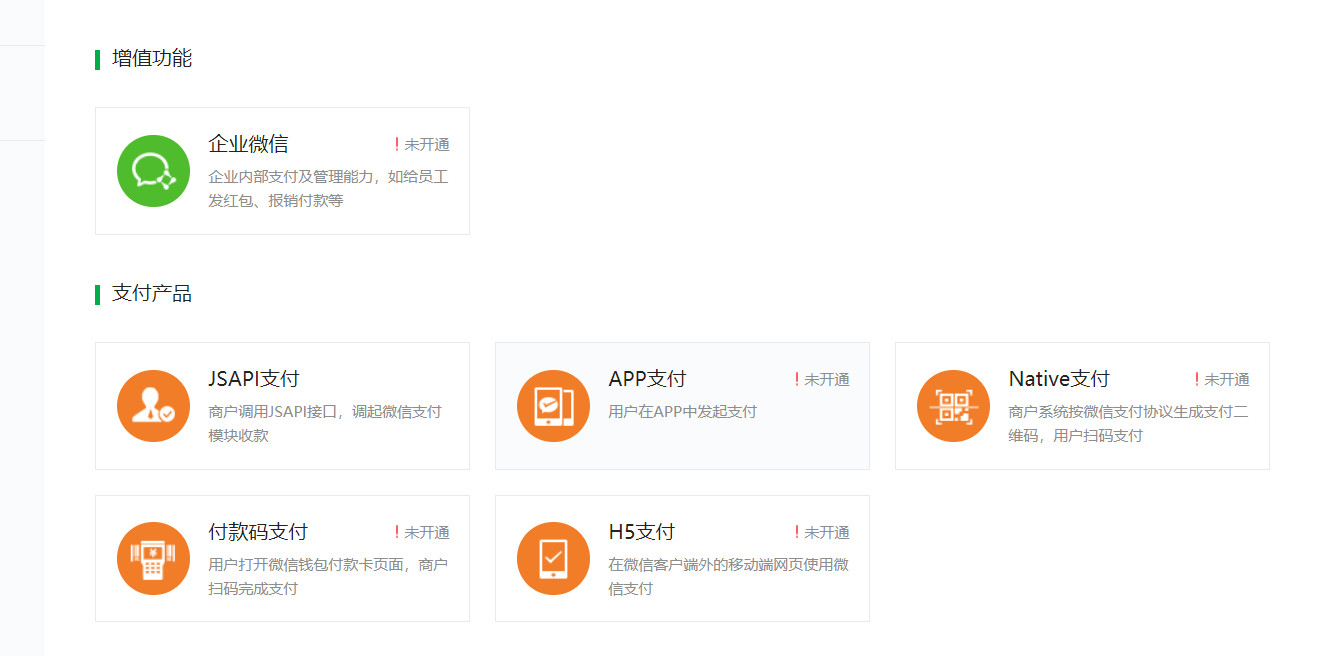The height and width of the screenshot is (656, 1337).
Task: Open the 付款码支付 product title
Action: point(258,532)
